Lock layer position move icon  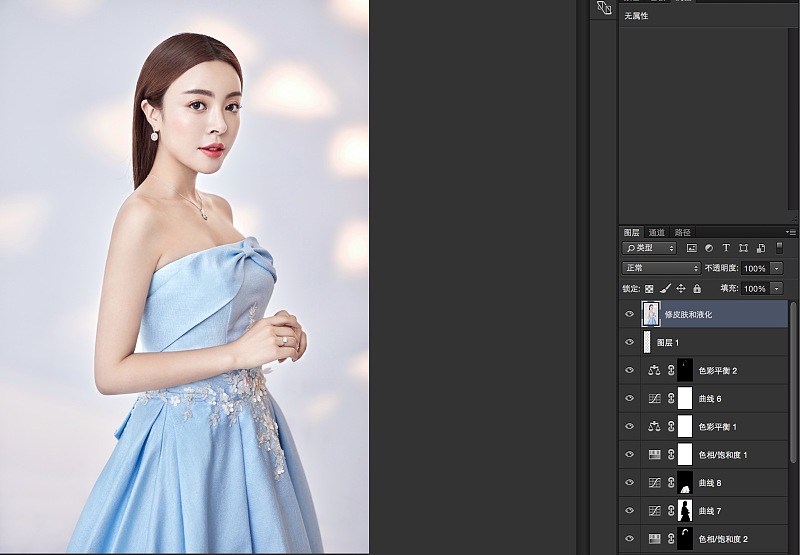681,289
